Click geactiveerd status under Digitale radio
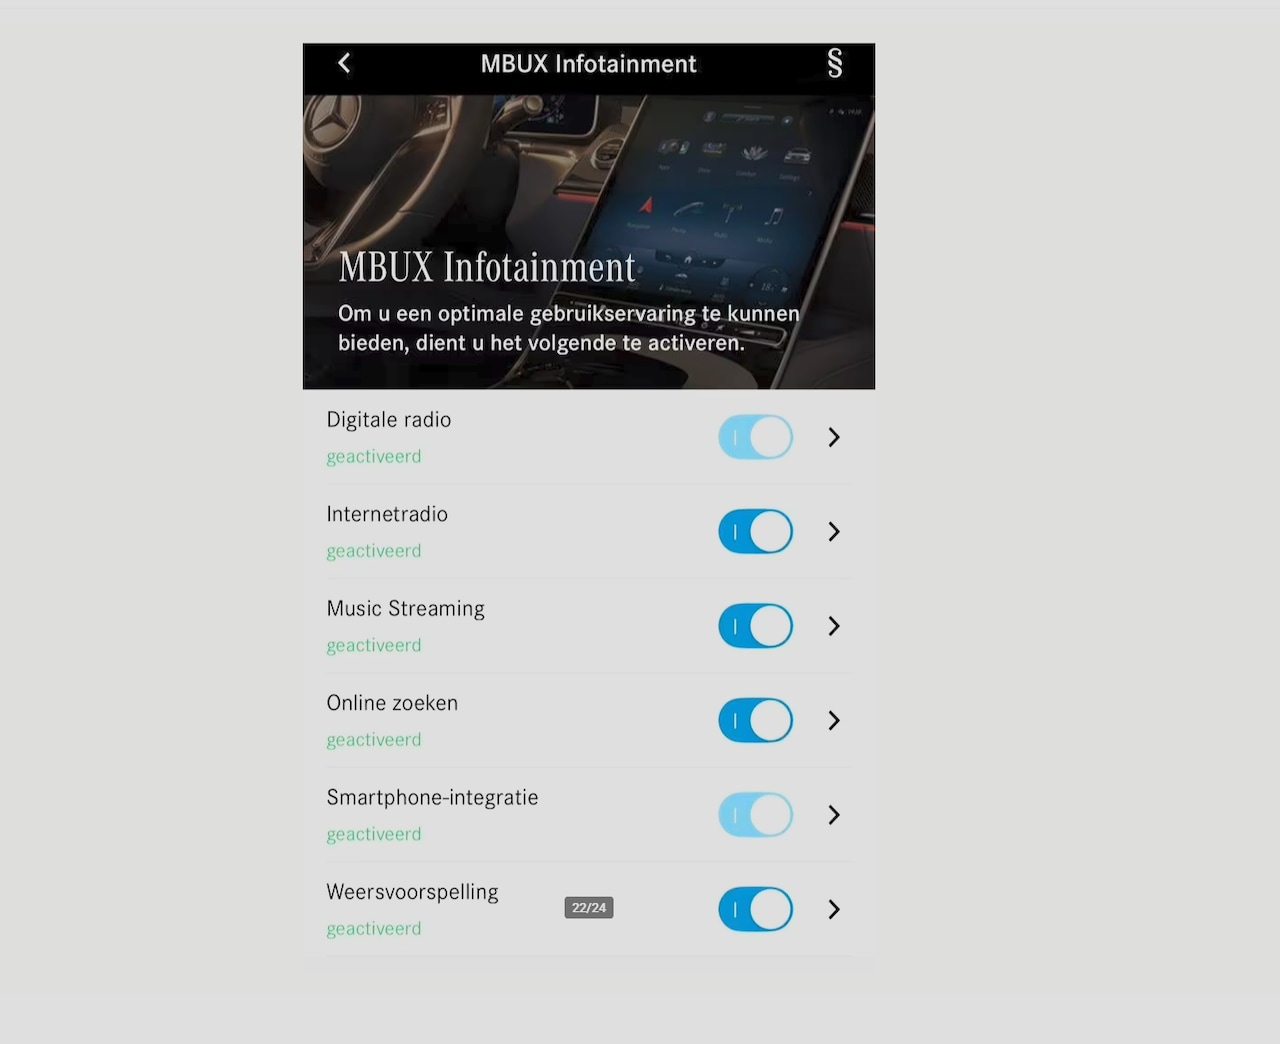Viewport: 1280px width, 1044px height. coord(374,457)
